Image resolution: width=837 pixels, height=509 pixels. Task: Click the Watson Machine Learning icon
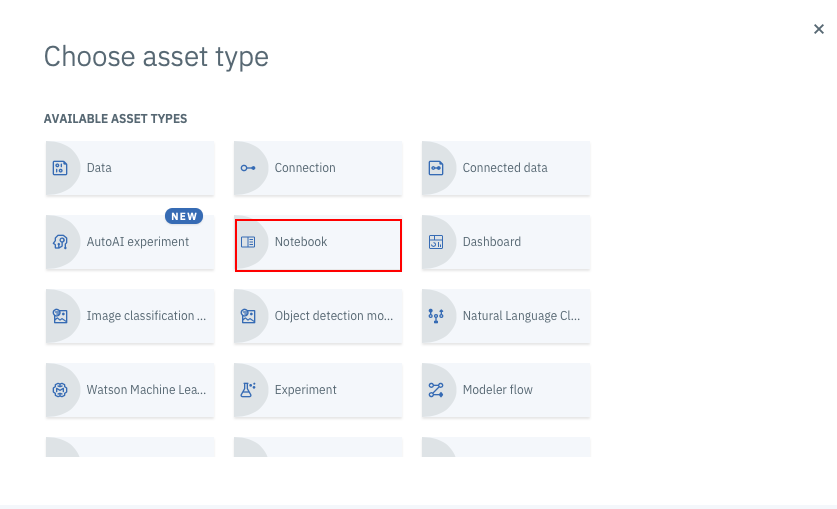(x=60, y=390)
